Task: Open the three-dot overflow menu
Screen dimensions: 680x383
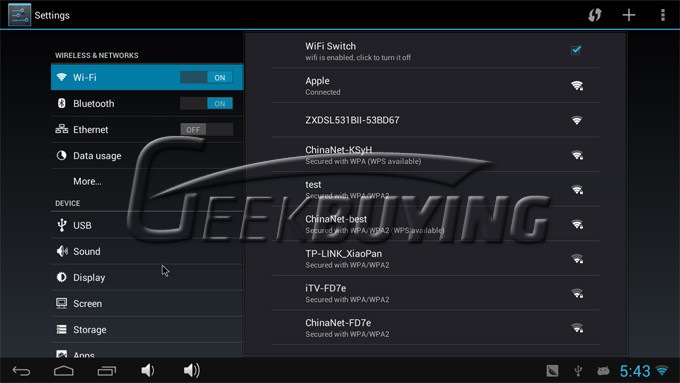Action: coord(663,15)
